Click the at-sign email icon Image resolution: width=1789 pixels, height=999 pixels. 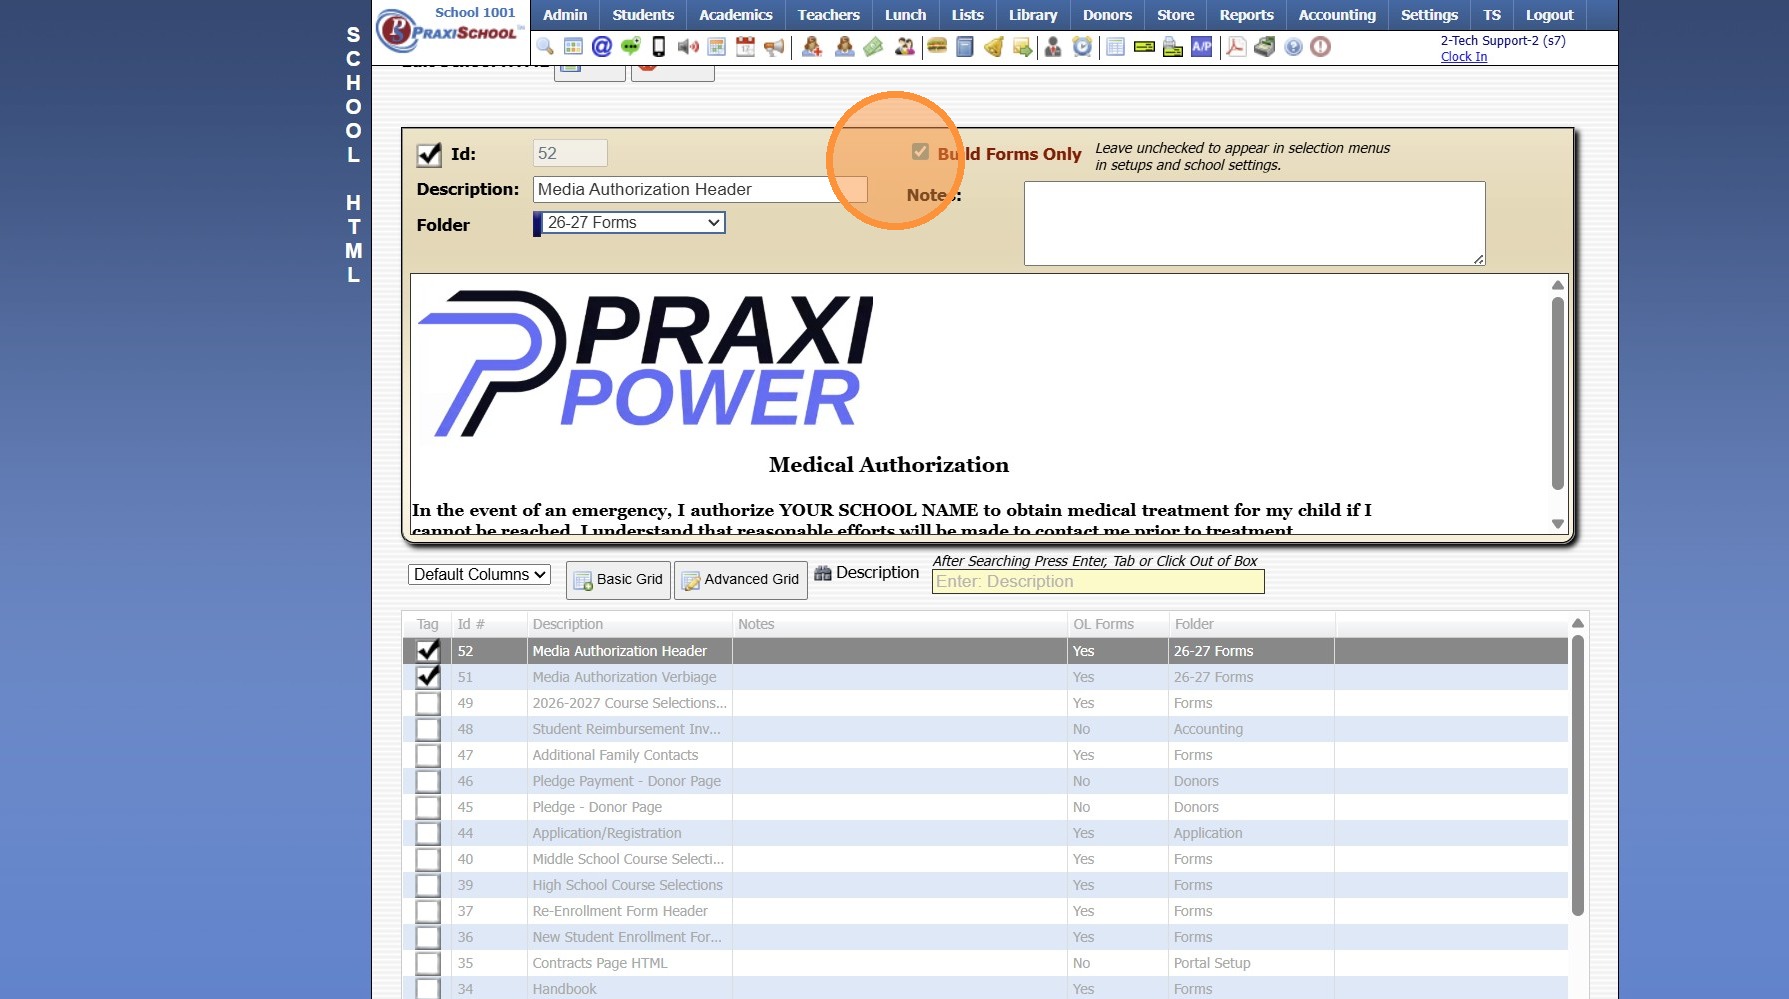click(602, 47)
